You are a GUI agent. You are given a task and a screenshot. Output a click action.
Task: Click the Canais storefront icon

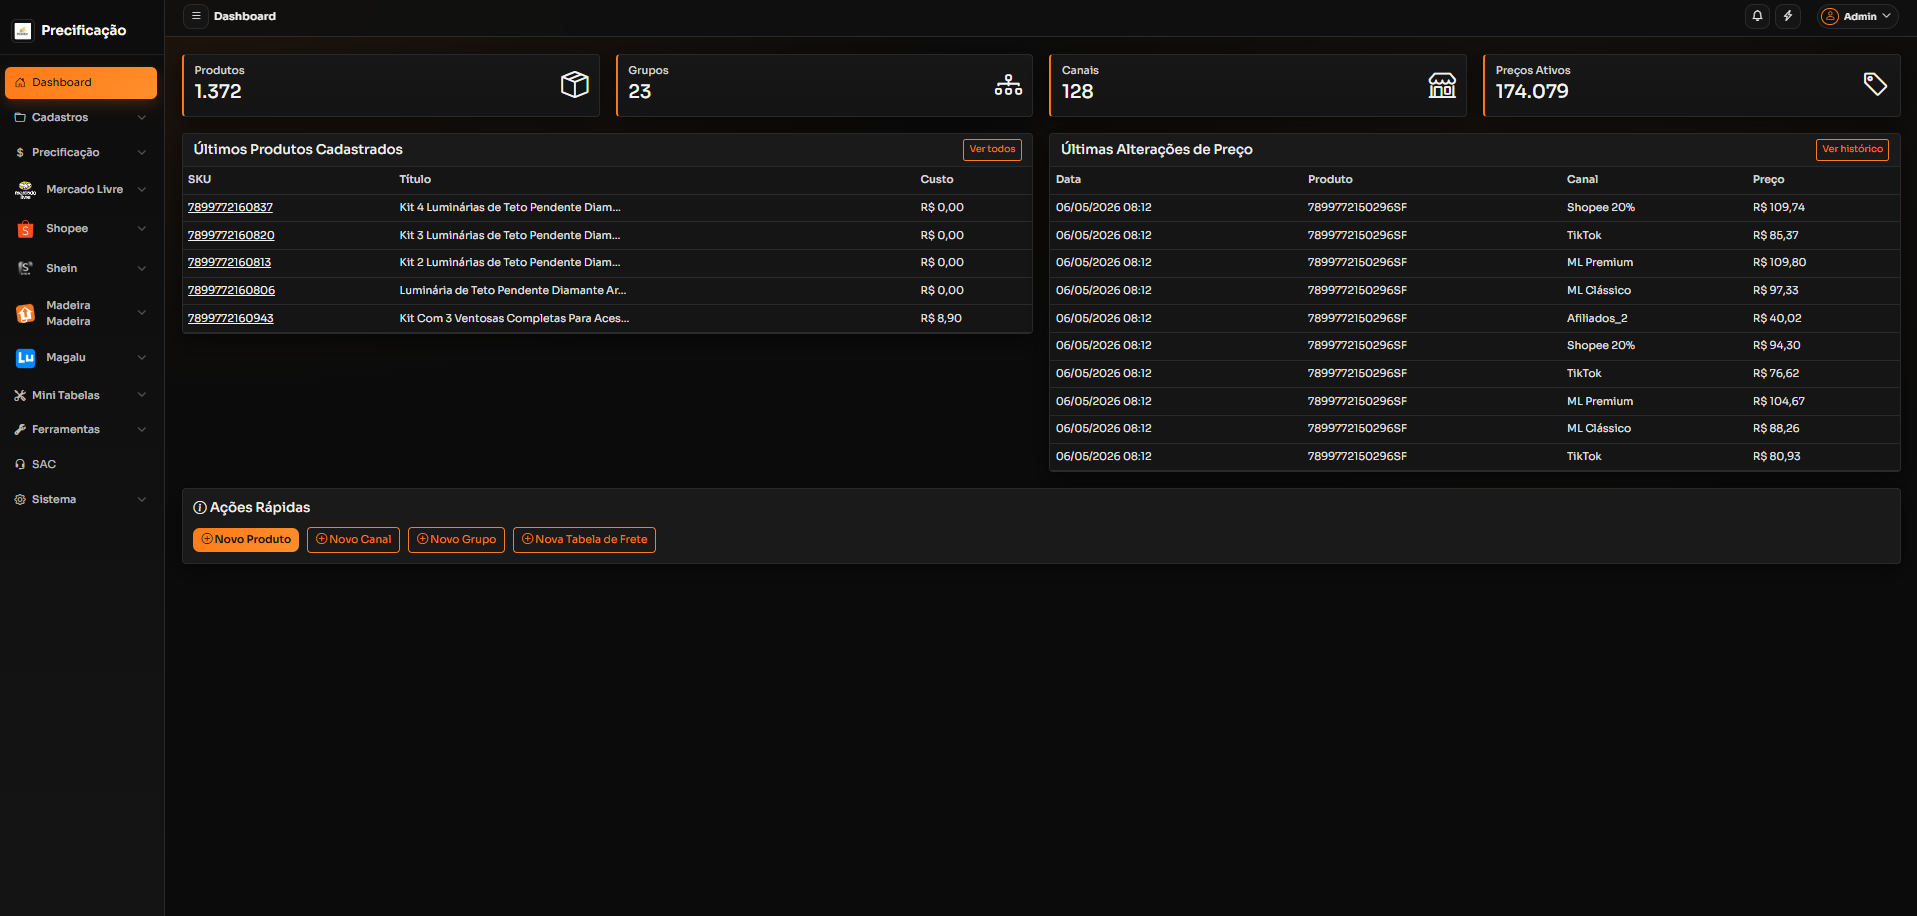(x=1442, y=85)
